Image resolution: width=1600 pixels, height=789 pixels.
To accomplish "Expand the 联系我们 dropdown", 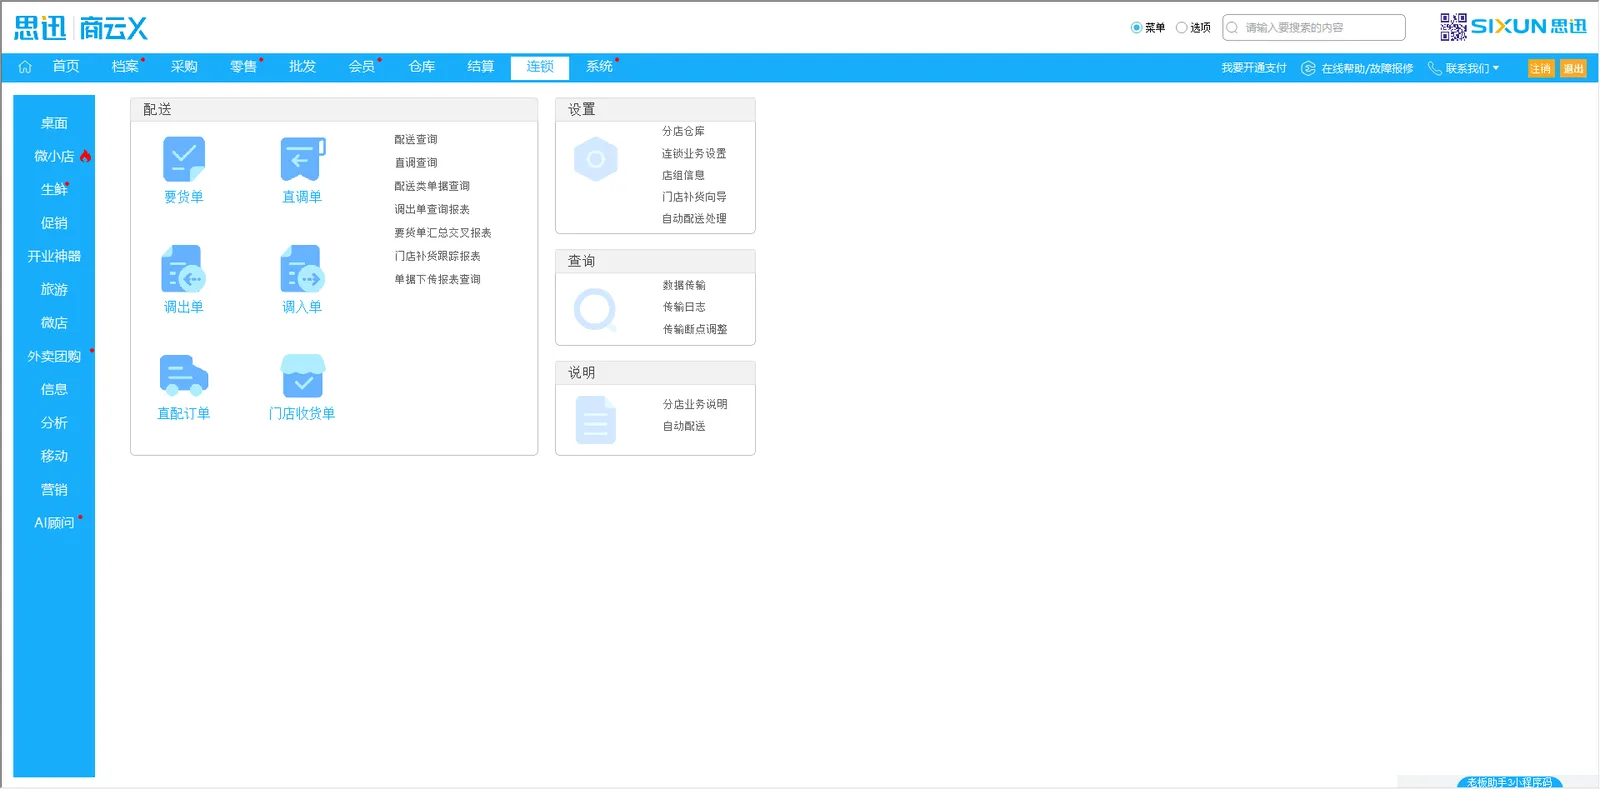I will [1496, 68].
